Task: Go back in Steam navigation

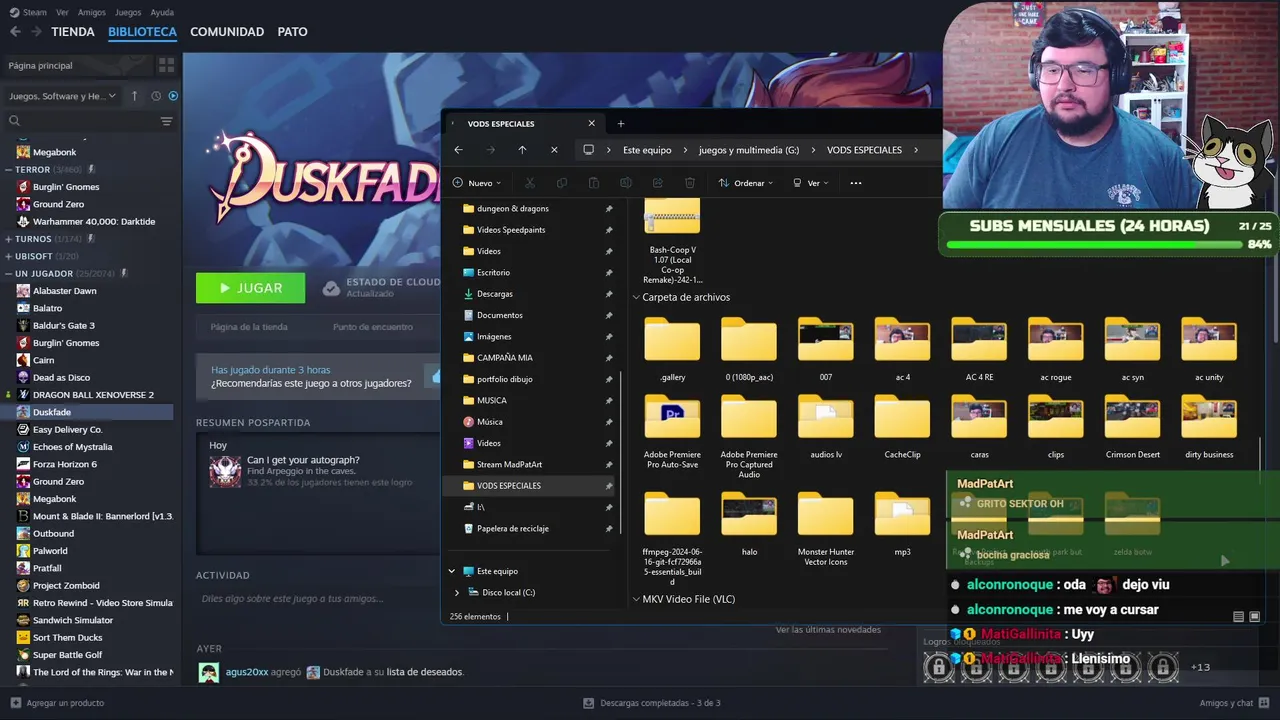Action: (x=15, y=32)
